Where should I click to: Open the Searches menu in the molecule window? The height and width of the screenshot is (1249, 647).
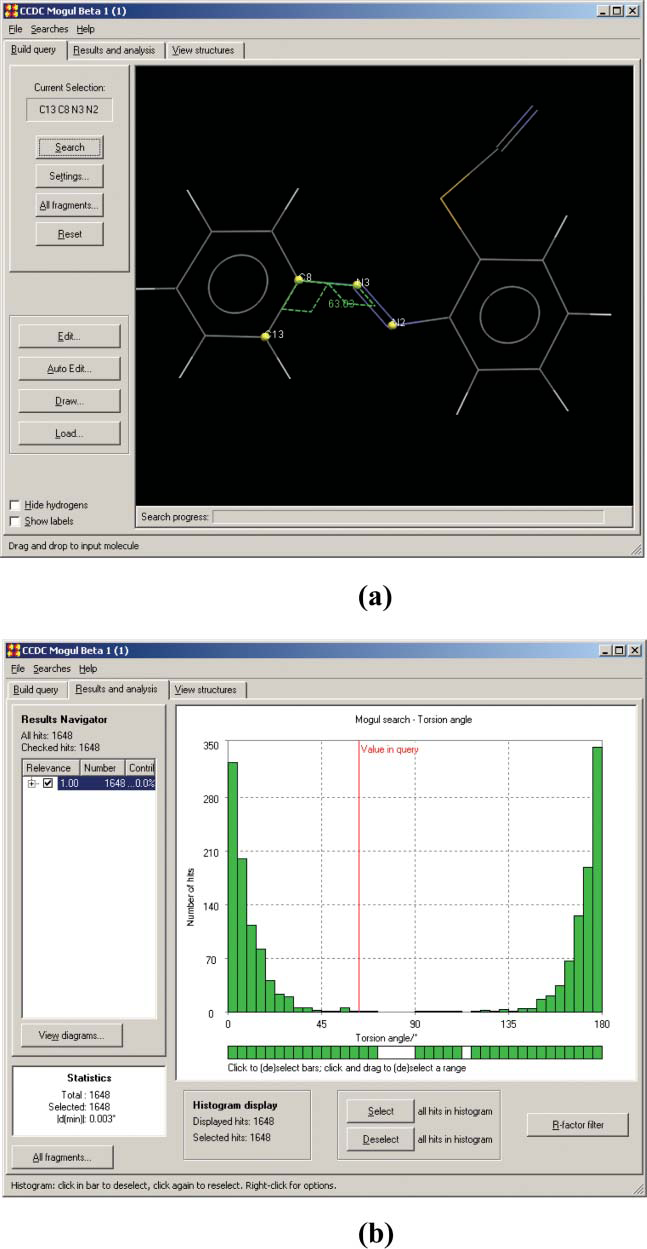tap(49, 29)
